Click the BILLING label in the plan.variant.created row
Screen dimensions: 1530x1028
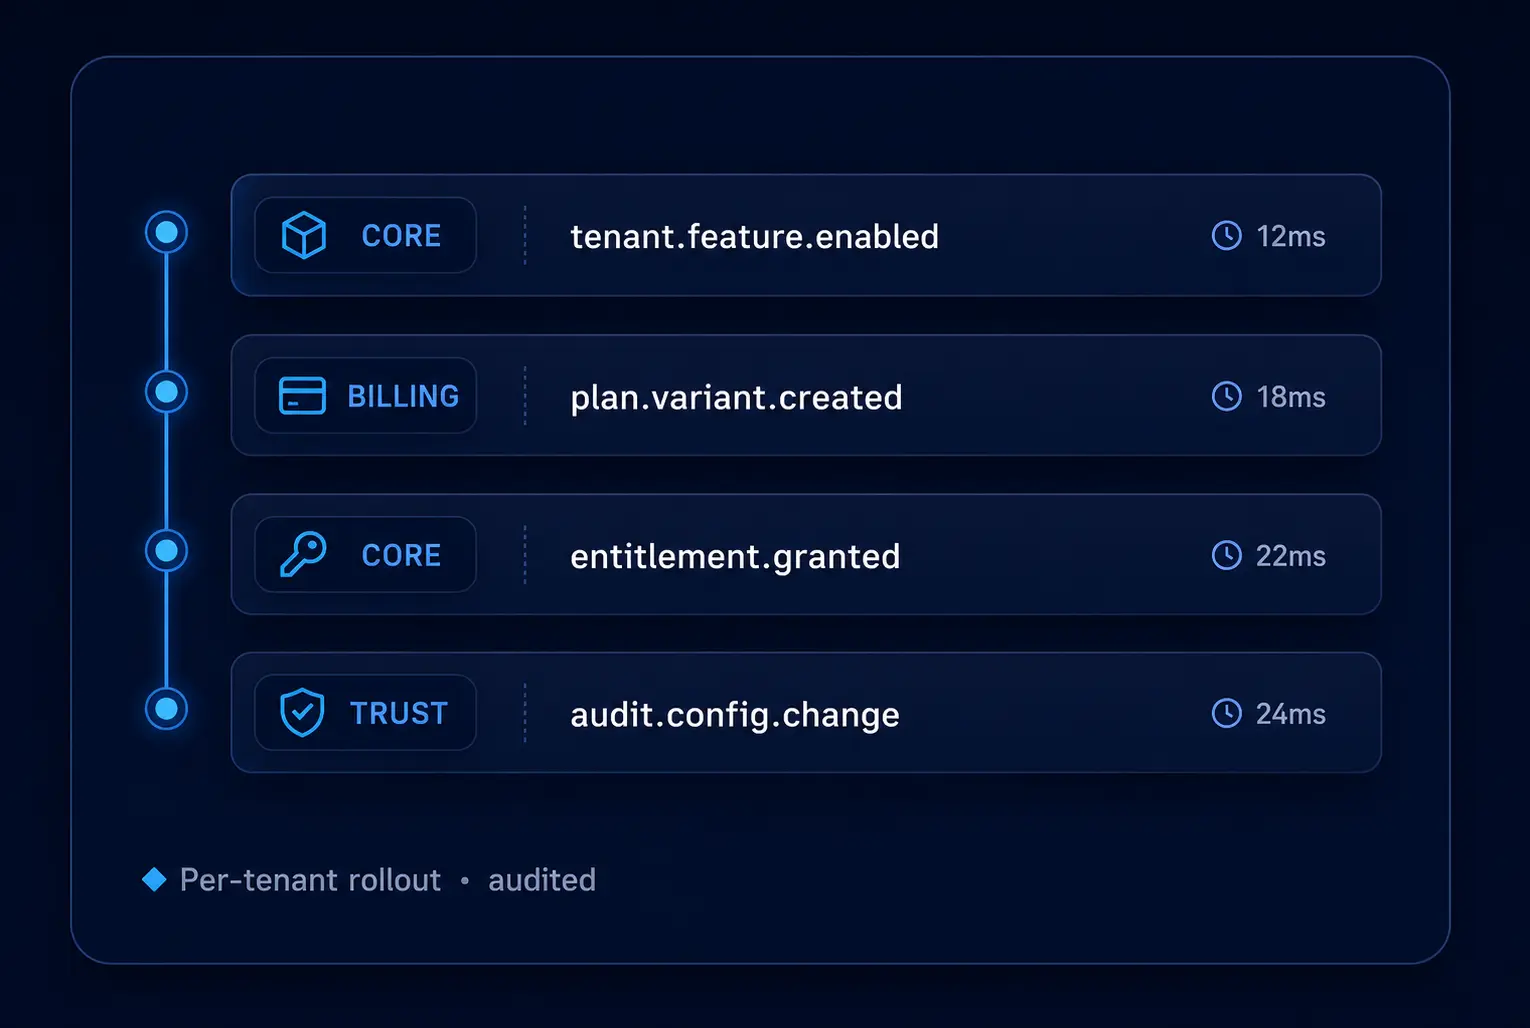pyautogui.click(x=403, y=396)
